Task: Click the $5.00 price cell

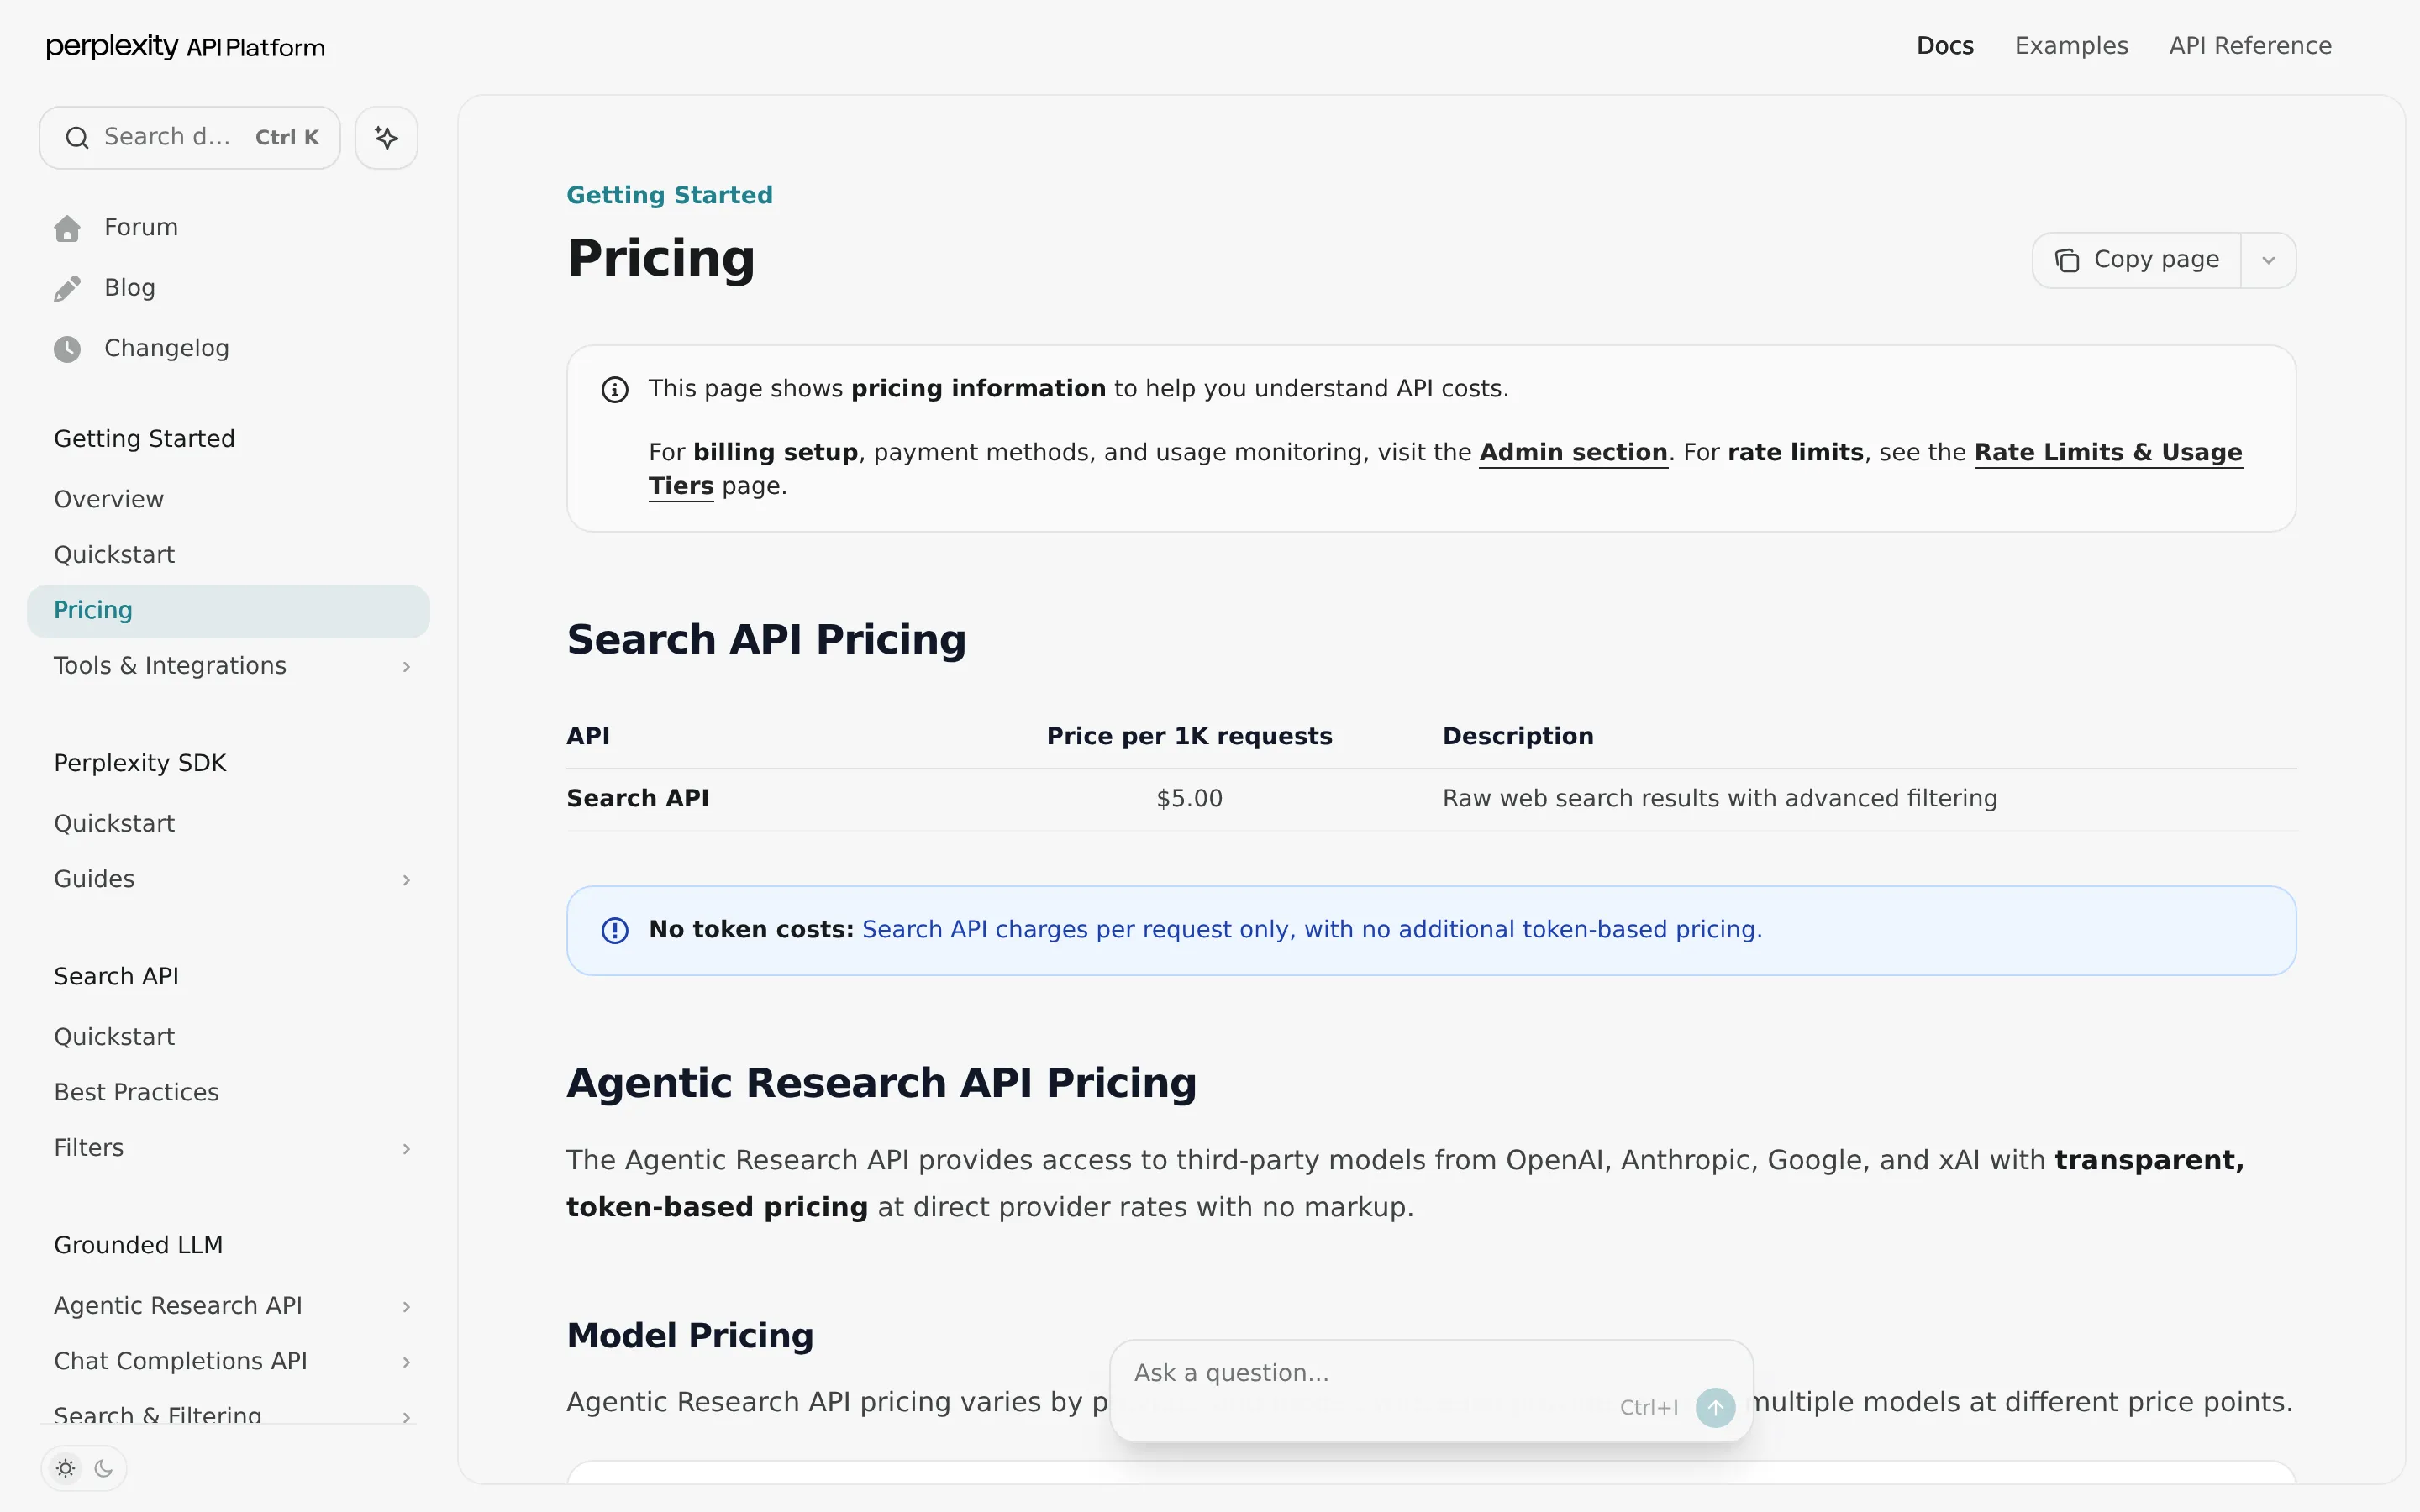Action: [1189, 799]
